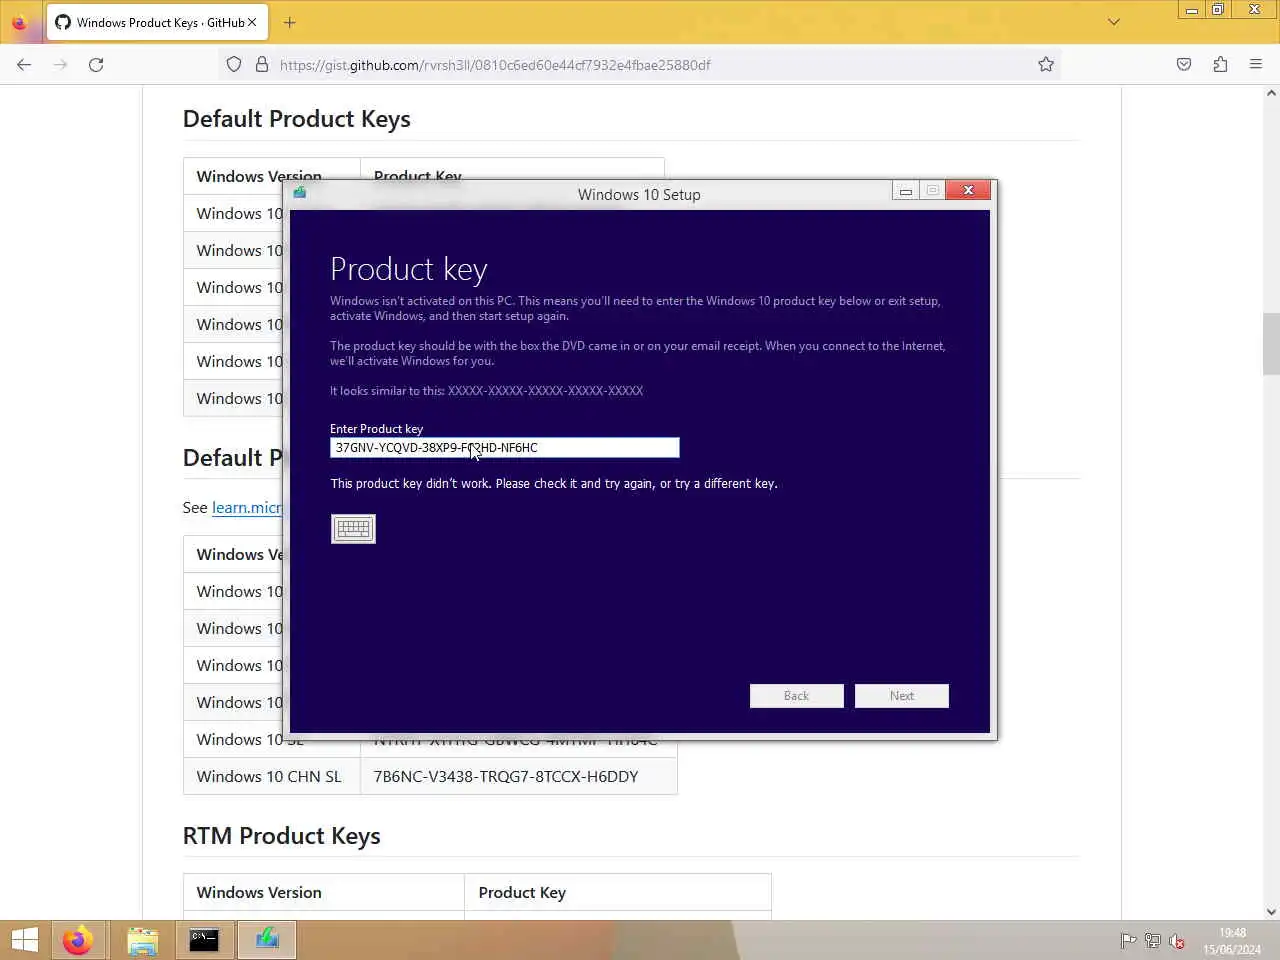Screen dimensions: 1280x960
Task: Click the 7B6NC-V3438-TRQG7-8TCCX-H6DDY product key
Action: pyautogui.click(x=506, y=777)
